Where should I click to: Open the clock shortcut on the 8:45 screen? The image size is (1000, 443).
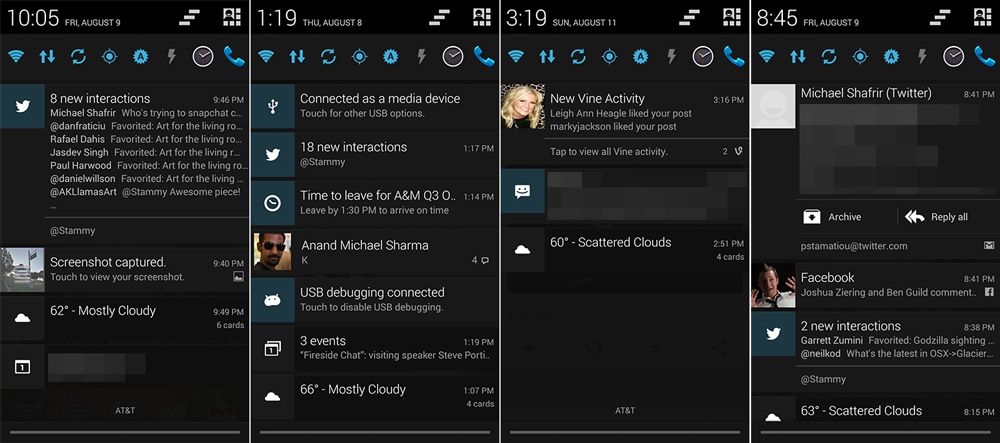tap(953, 57)
